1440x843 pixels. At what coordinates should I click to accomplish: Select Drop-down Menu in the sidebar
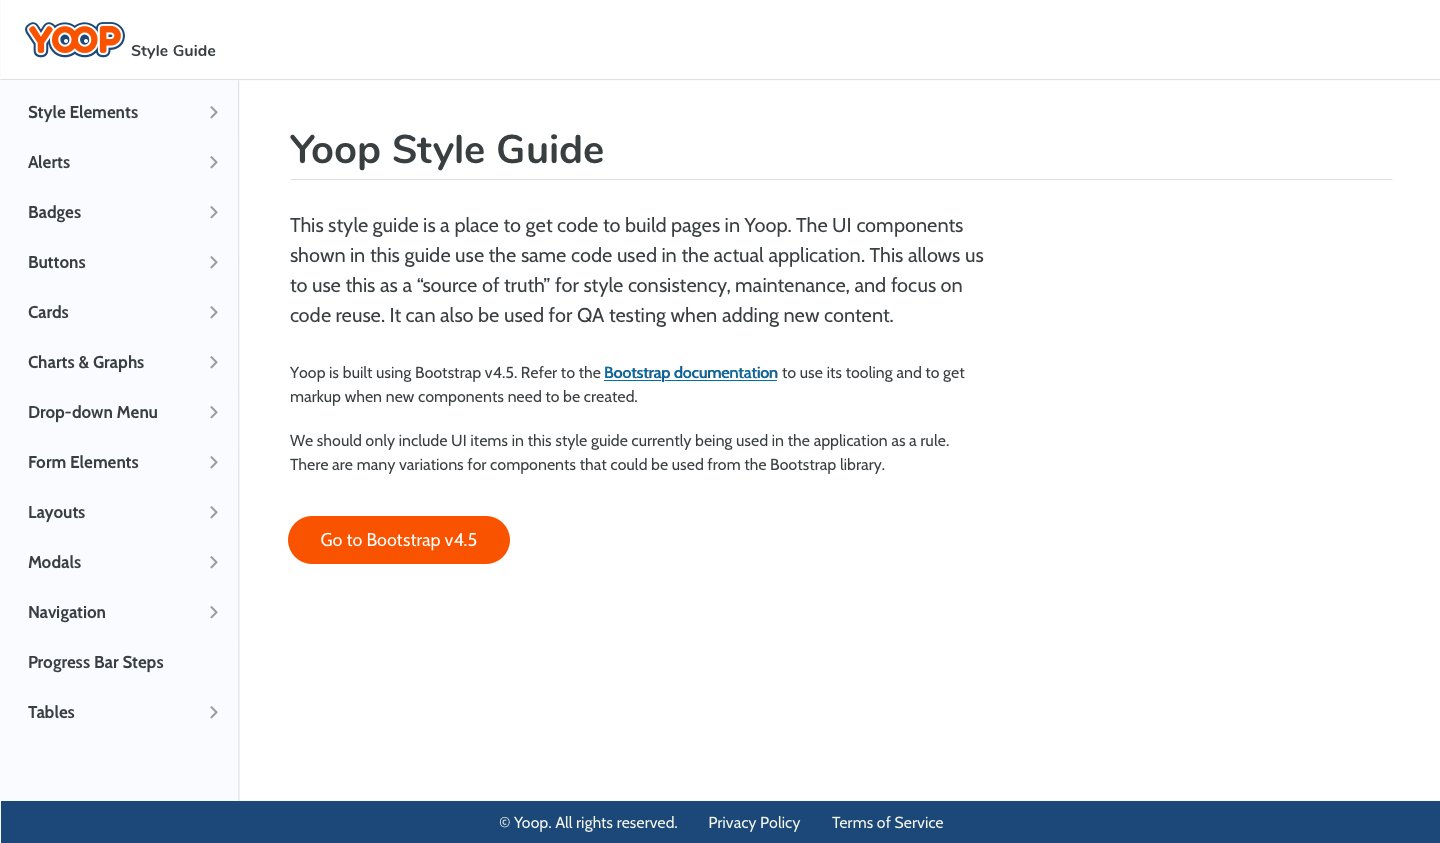tap(93, 412)
